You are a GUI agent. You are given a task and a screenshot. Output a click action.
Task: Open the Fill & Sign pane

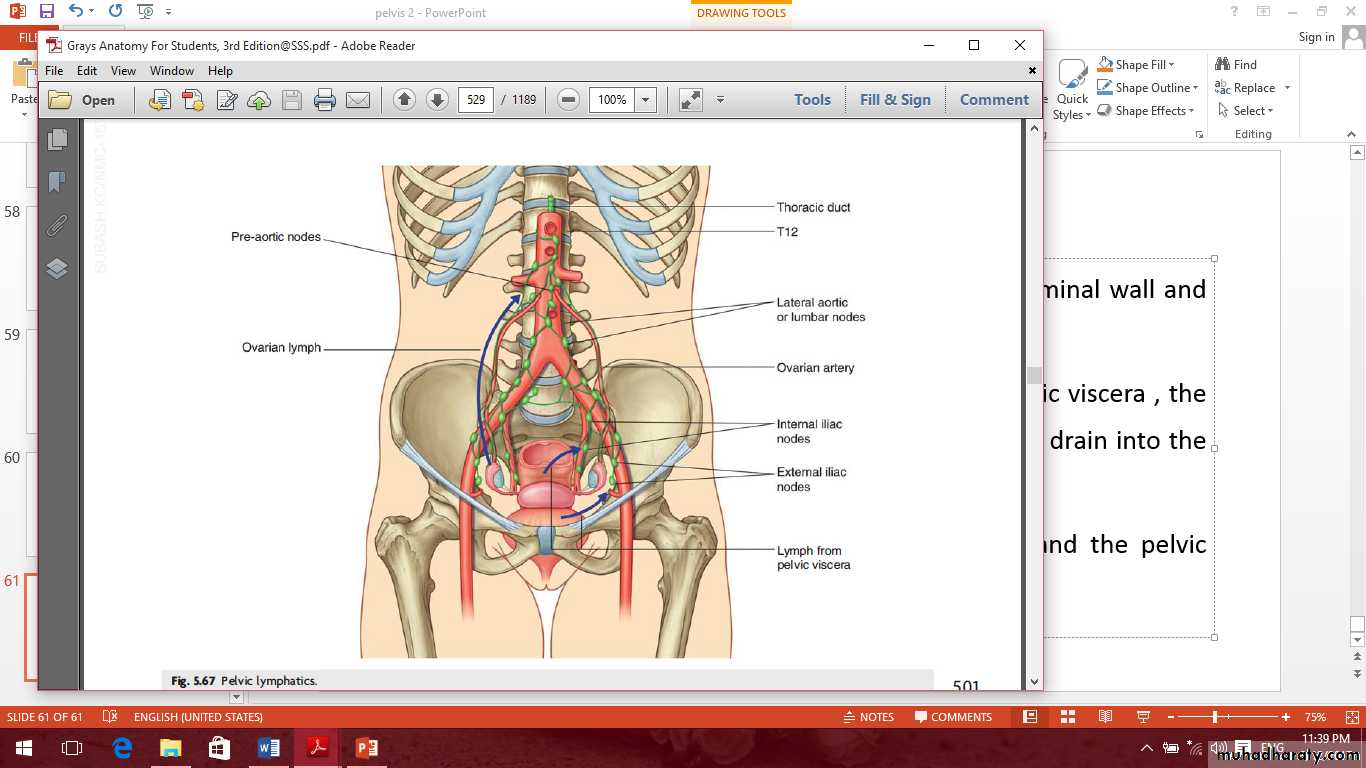click(x=895, y=100)
